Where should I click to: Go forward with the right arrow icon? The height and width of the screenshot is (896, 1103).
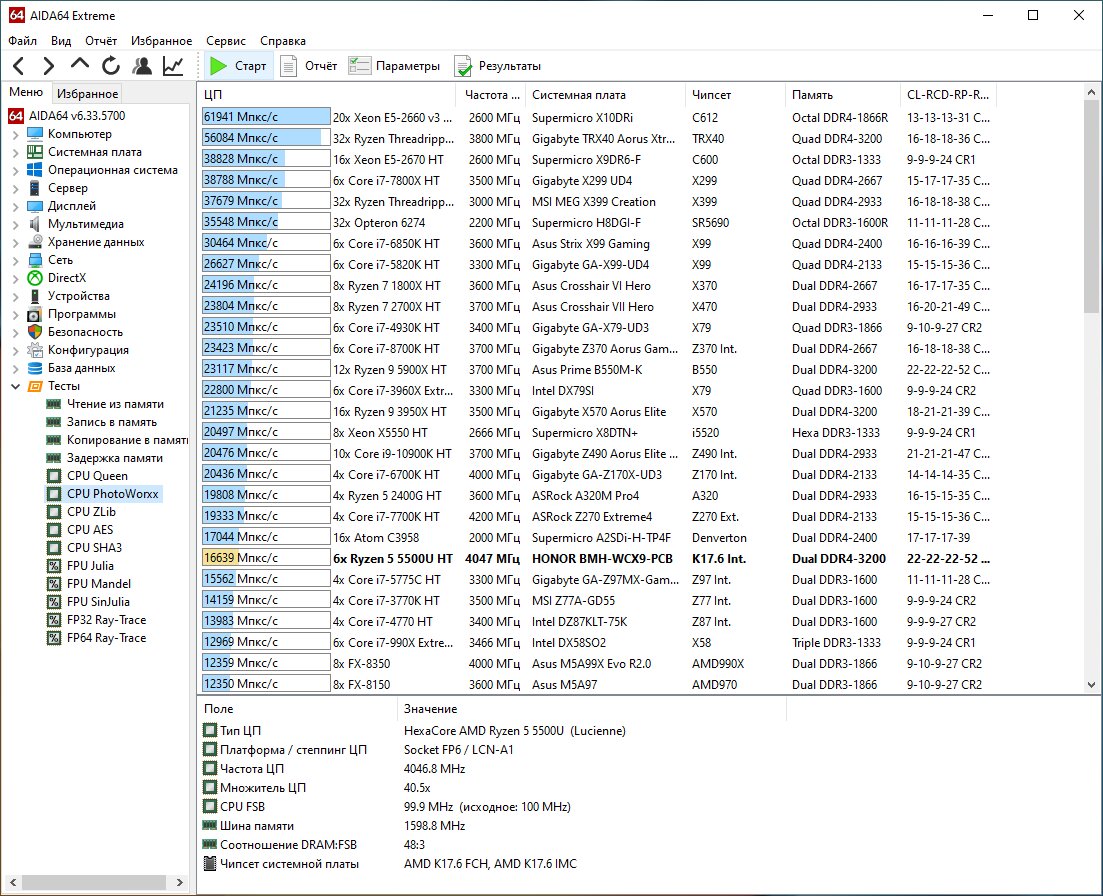[x=49, y=66]
